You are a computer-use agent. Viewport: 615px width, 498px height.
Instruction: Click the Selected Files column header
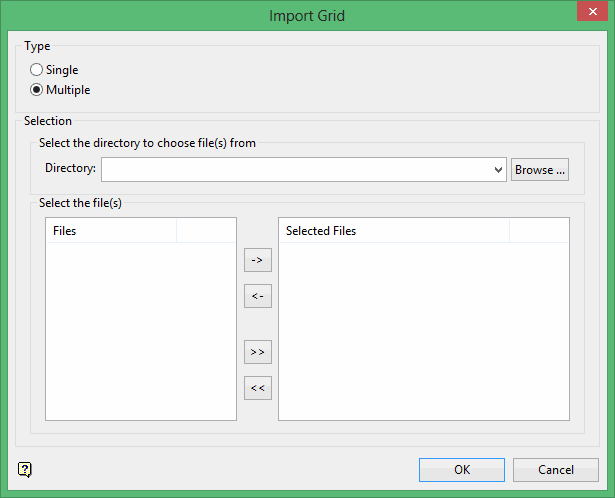(x=394, y=231)
